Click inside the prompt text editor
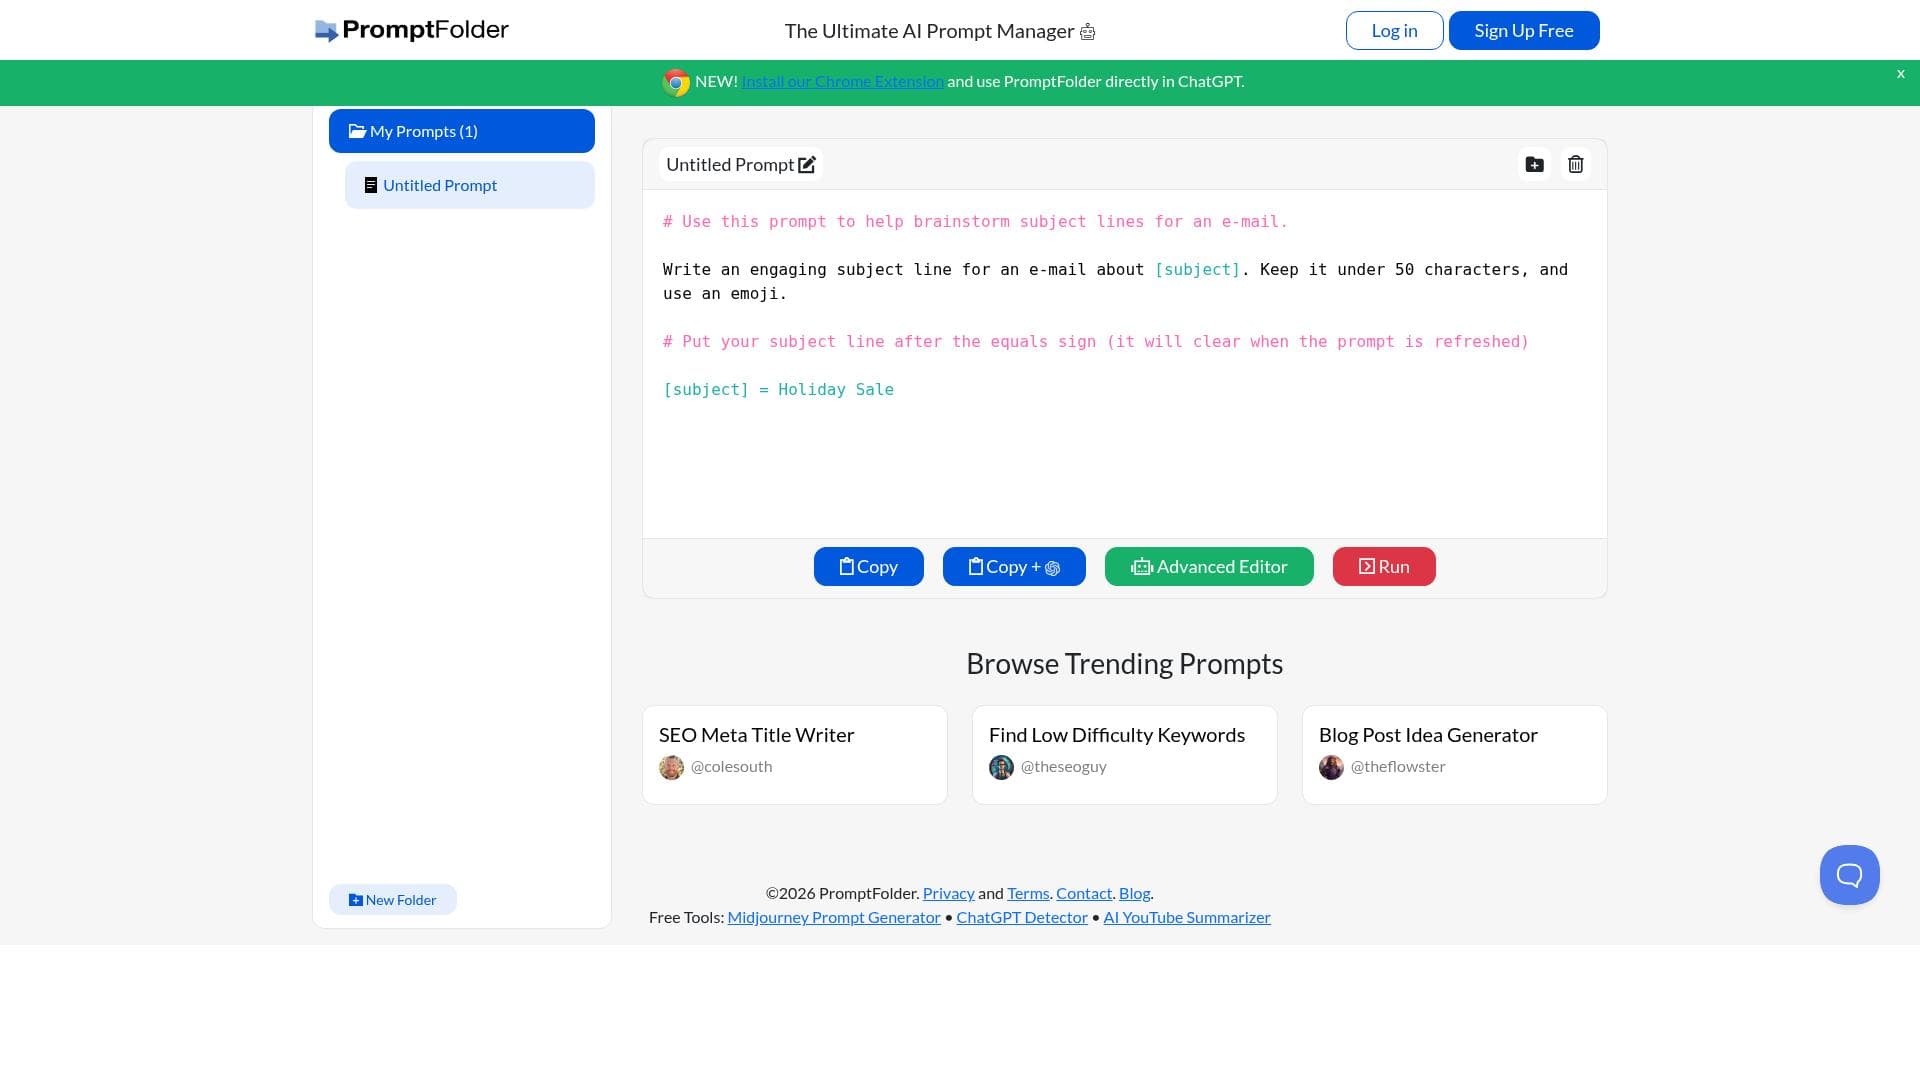The height and width of the screenshot is (1080, 1920). point(1124,460)
